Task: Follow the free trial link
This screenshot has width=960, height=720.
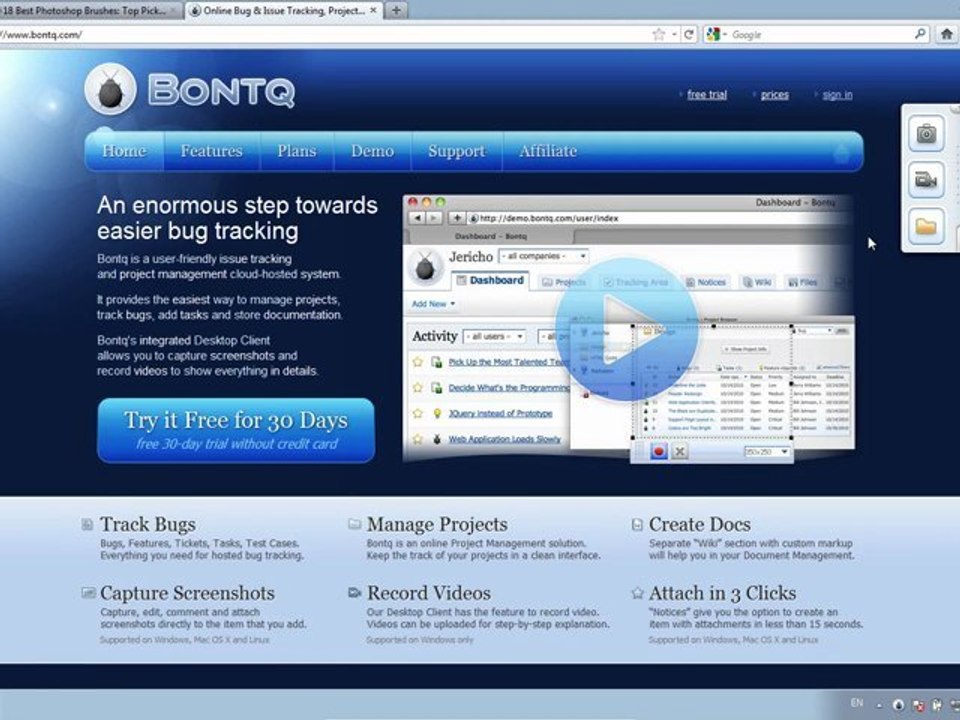Action: point(707,94)
